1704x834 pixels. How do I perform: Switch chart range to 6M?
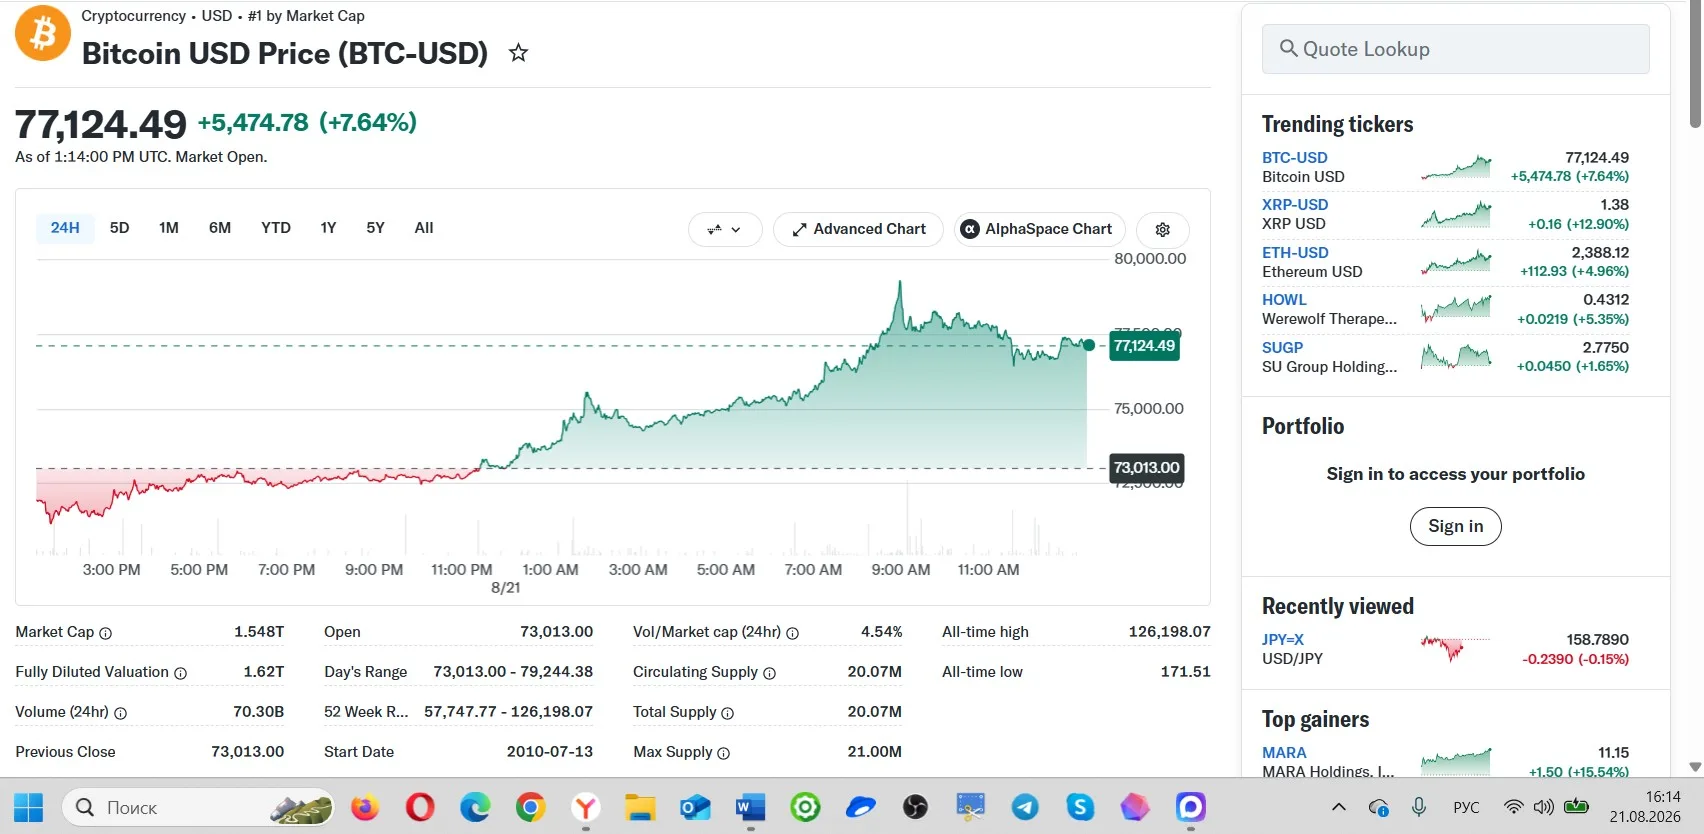(x=220, y=228)
